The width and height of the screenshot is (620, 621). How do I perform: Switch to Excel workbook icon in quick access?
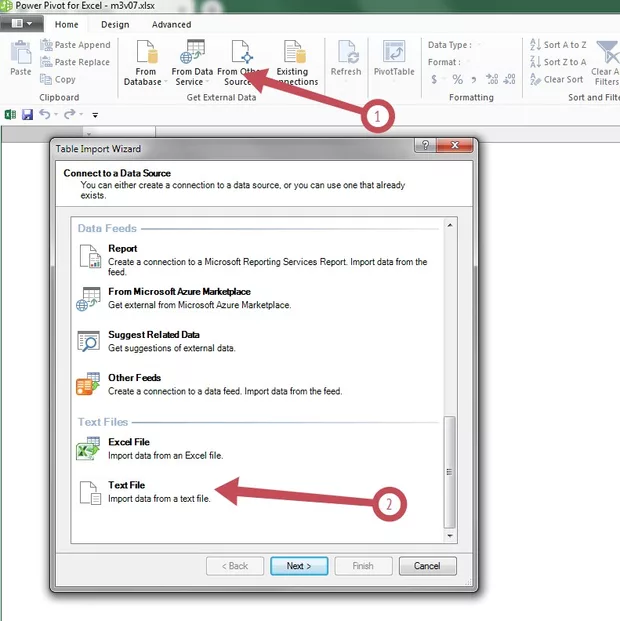10,115
